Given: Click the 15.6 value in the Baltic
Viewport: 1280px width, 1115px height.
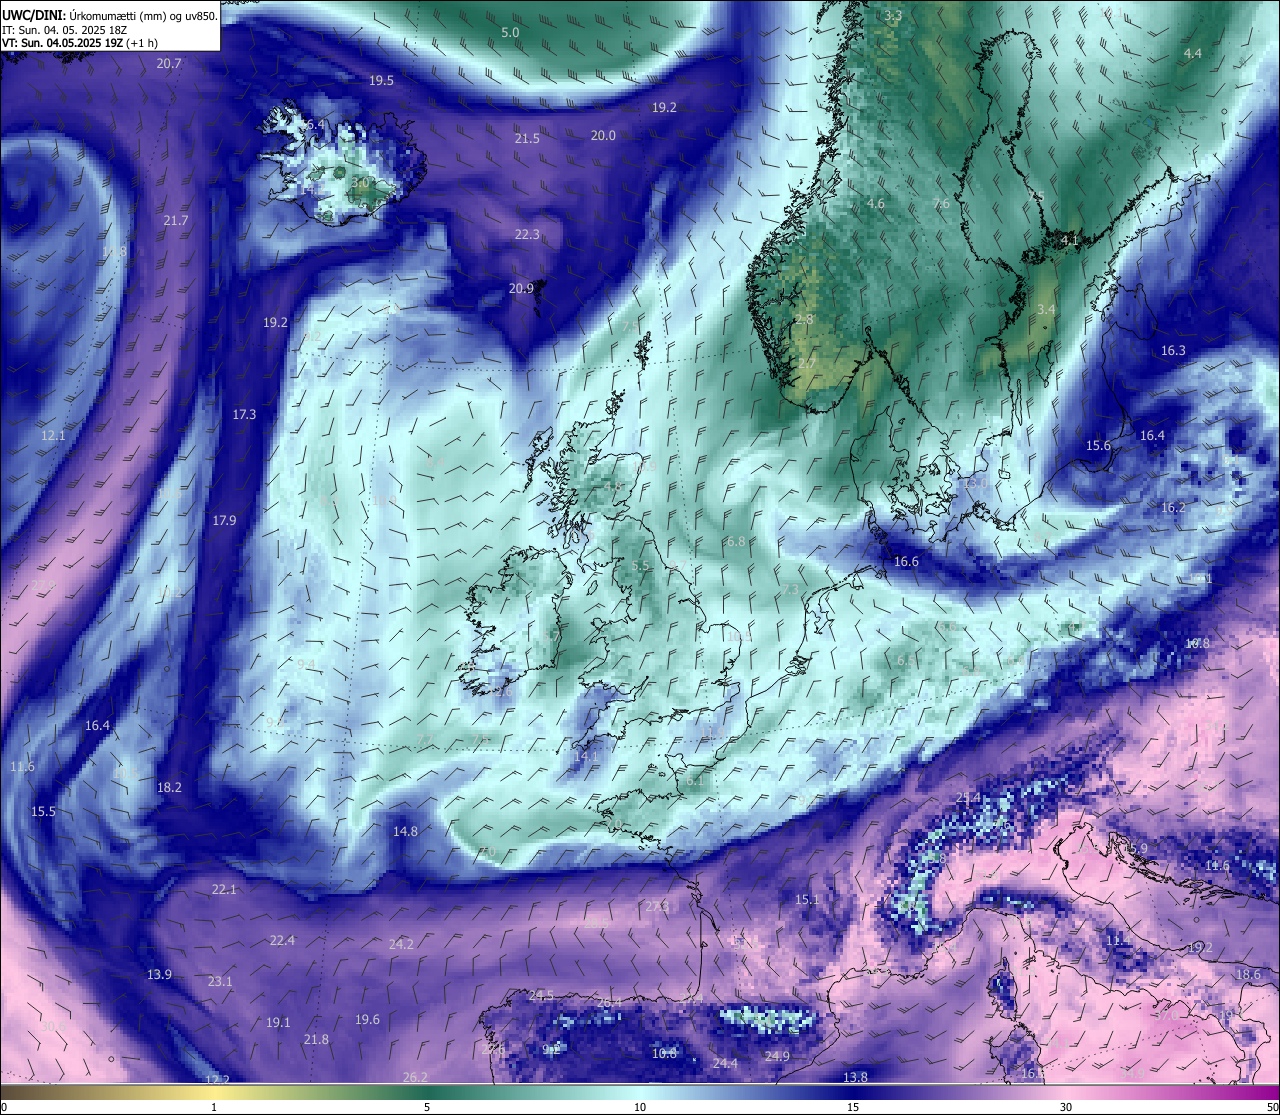Looking at the screenshot, I should point(1099,445).
